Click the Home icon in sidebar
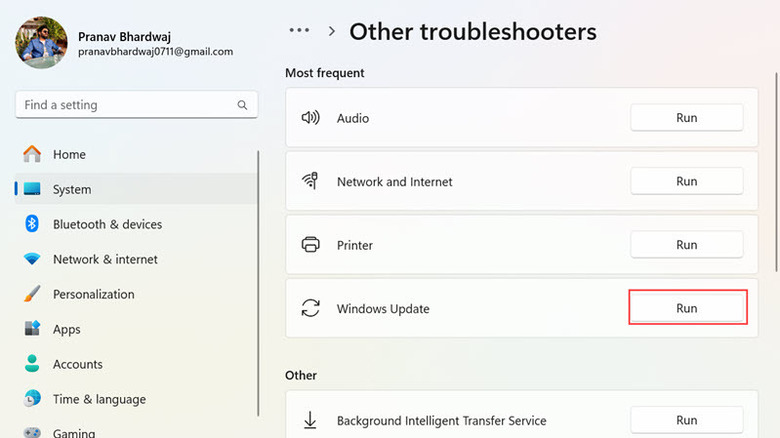The image size is (780, 438). point(32,154)
